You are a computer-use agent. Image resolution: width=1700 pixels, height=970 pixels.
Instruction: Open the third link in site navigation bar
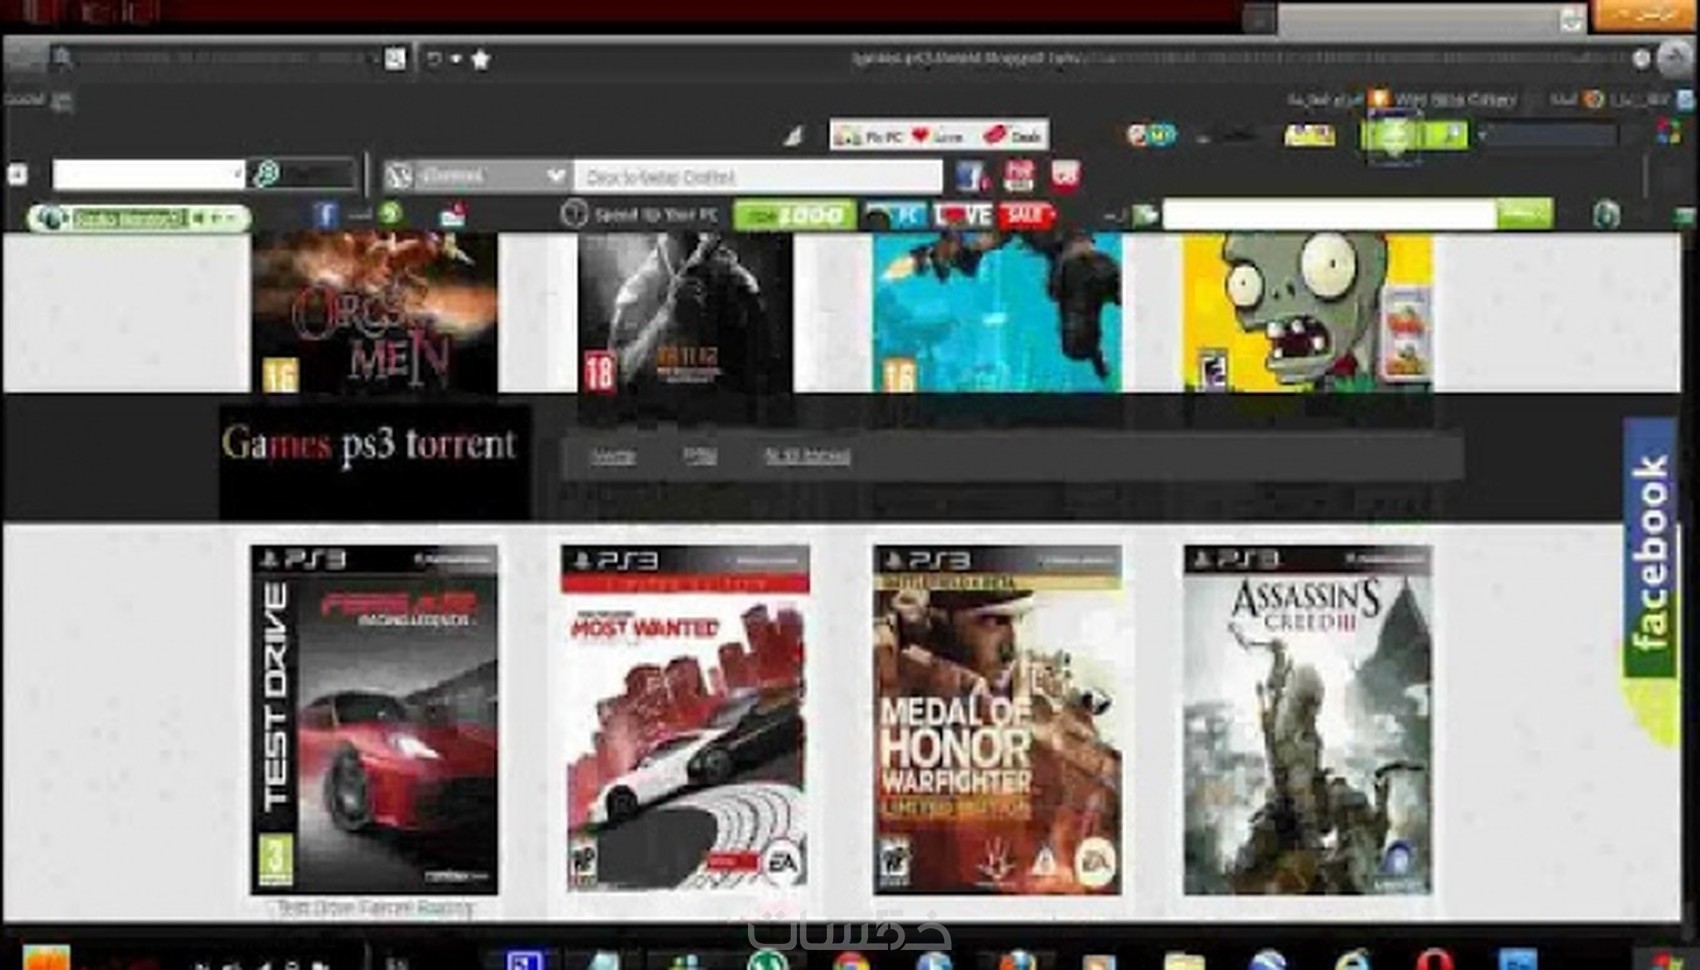[x=807, y=456]
